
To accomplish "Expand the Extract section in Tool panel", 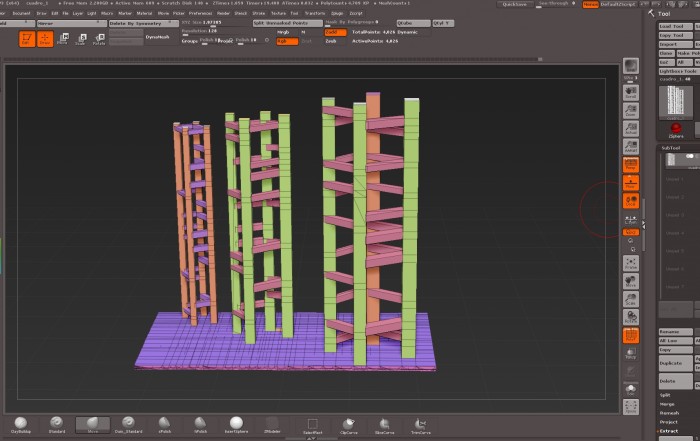I will pos(668,431).
